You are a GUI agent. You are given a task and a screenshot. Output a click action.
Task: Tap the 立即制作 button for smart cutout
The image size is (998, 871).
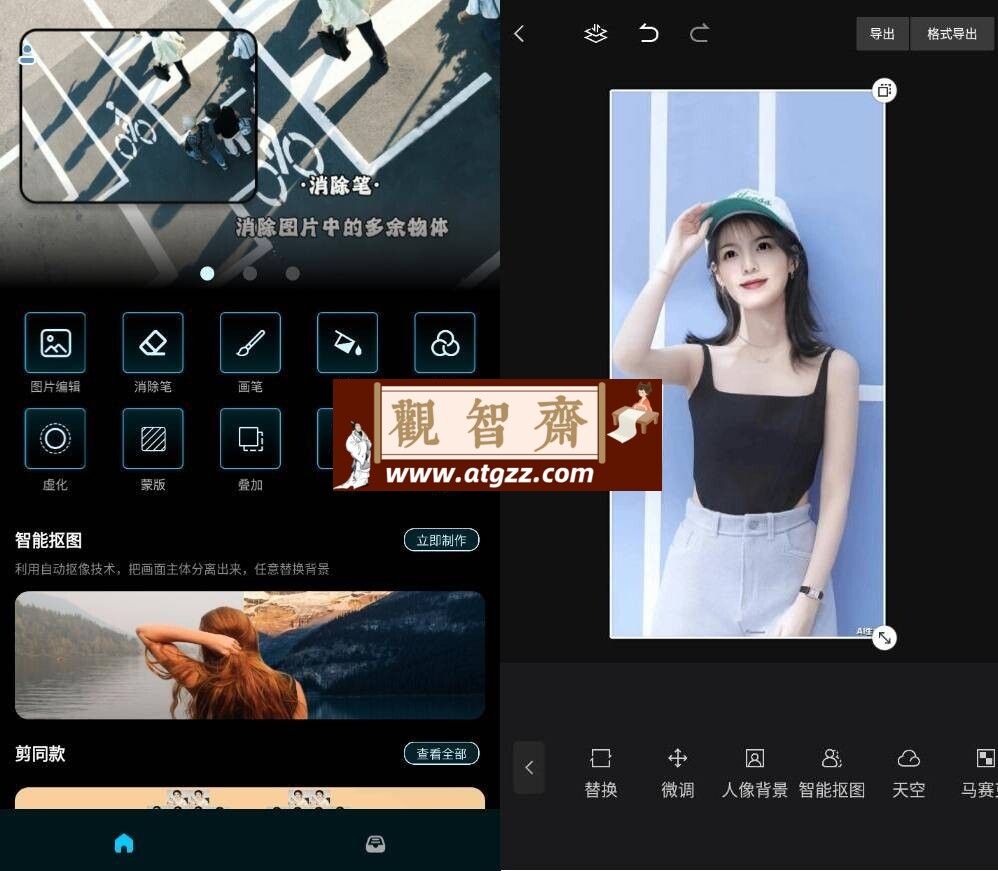(442, 541)
